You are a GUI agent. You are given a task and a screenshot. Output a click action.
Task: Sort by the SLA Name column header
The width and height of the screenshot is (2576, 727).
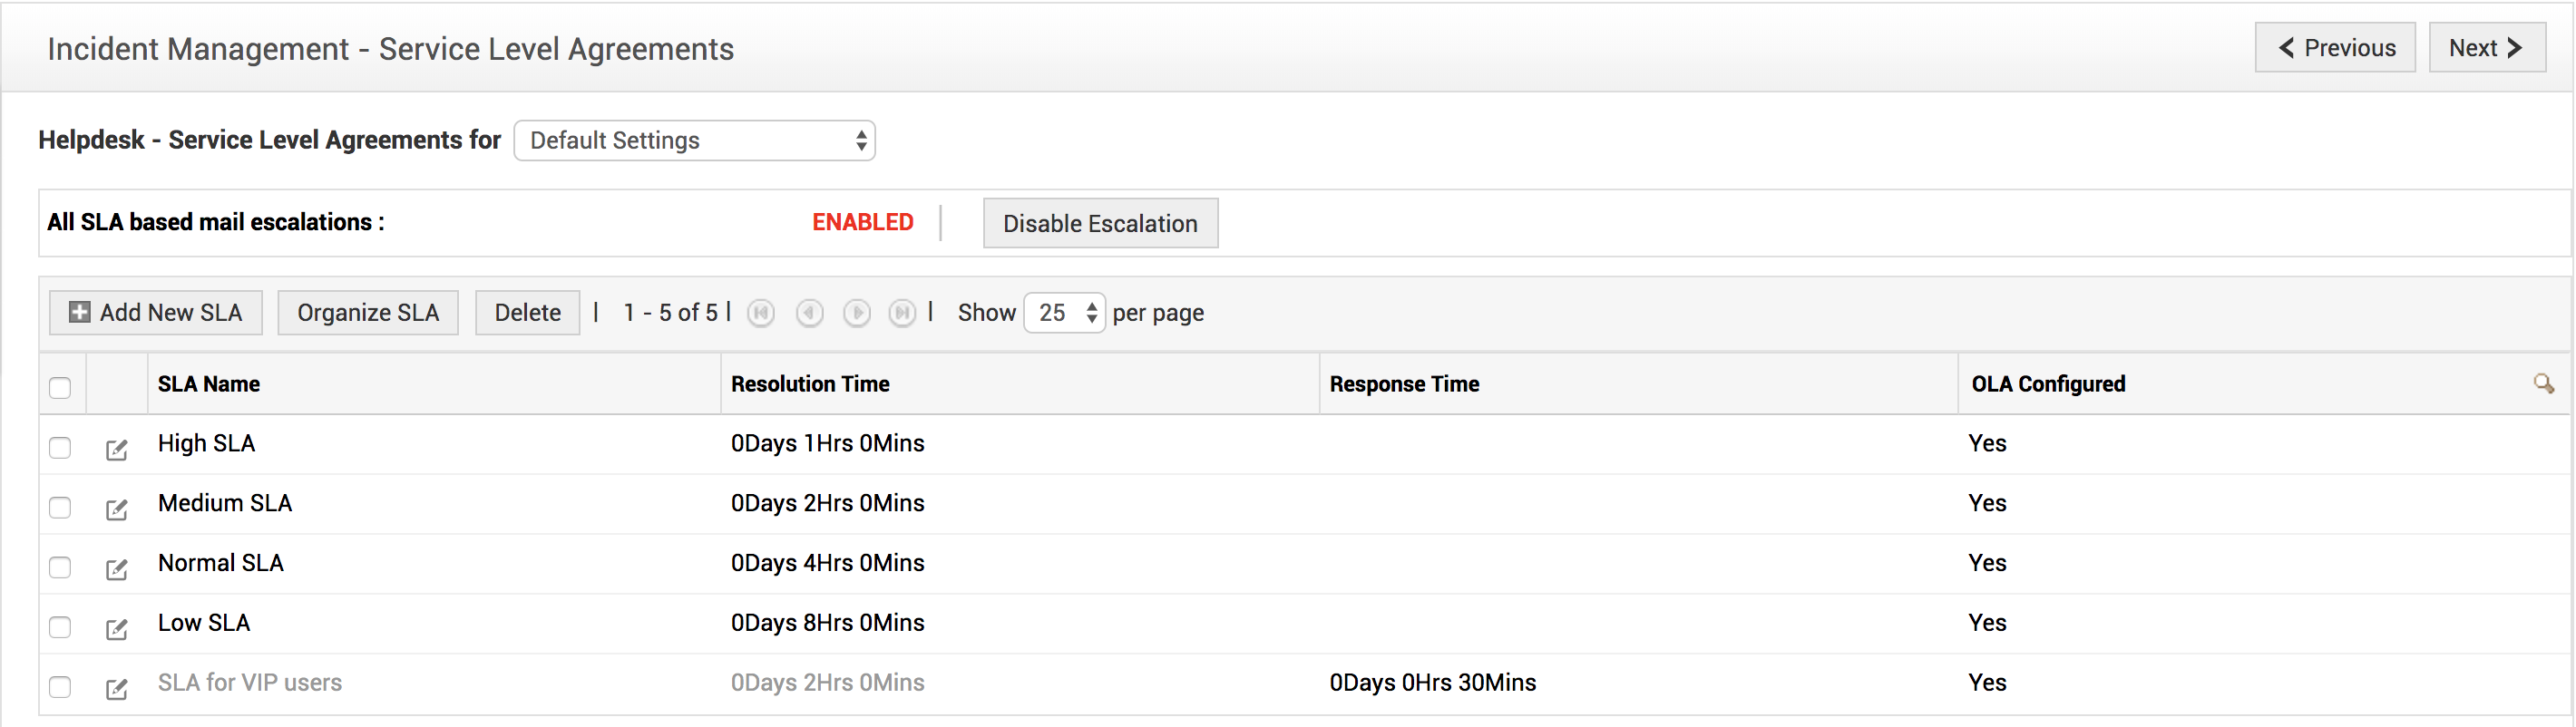[209, 385]
